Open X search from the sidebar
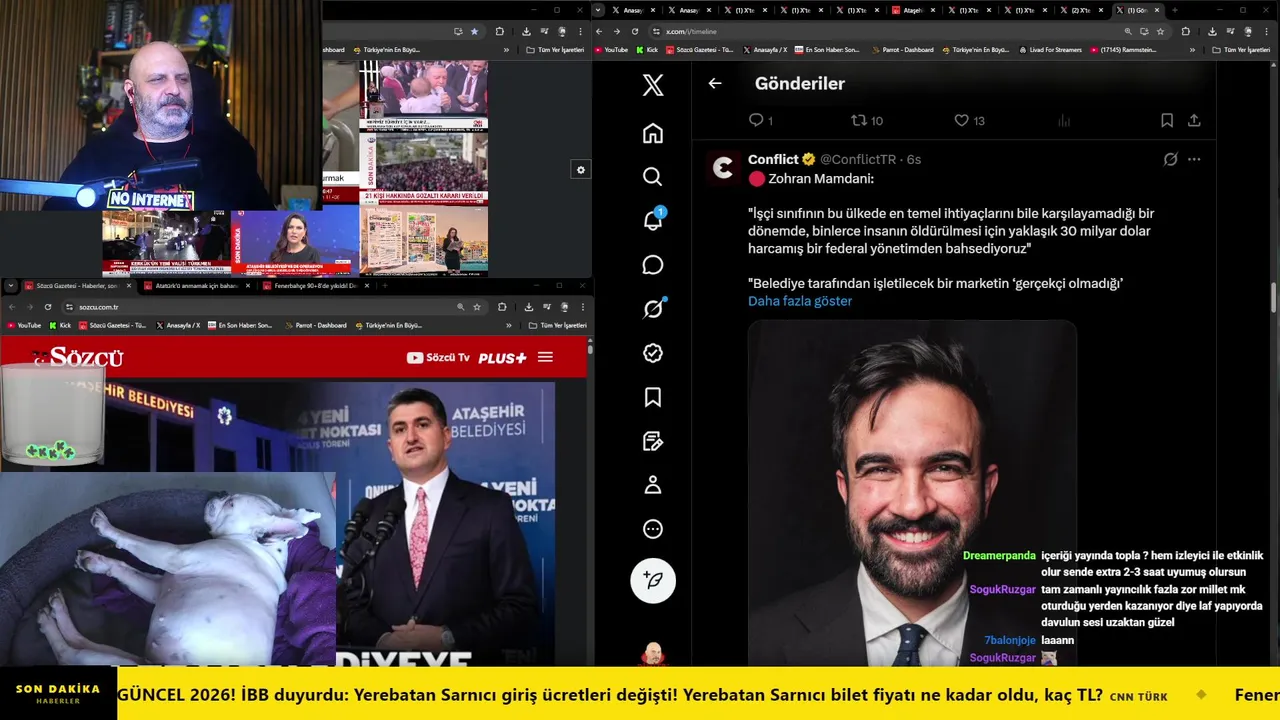This screenshot has height=720, width=1280. (653, 177)
